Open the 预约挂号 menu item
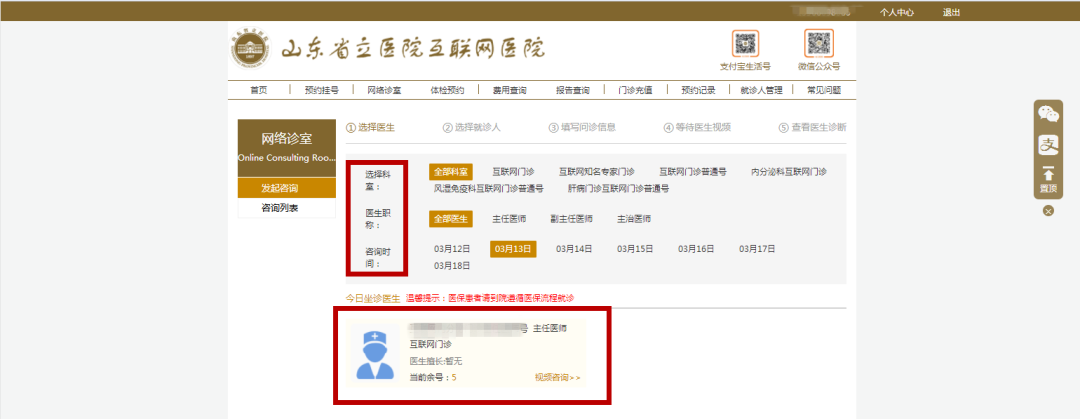The width and height of the screenshot is (1080, 419). 321,90
